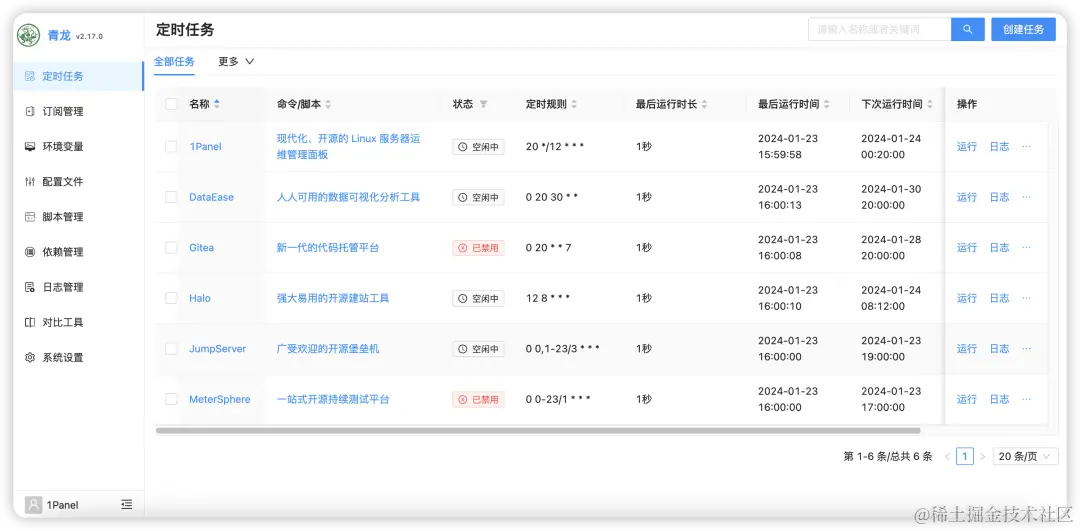Check the Gitea row checkbox
Image resolution: width=1080 pixels, height=531 pixels.
(171, 247)
